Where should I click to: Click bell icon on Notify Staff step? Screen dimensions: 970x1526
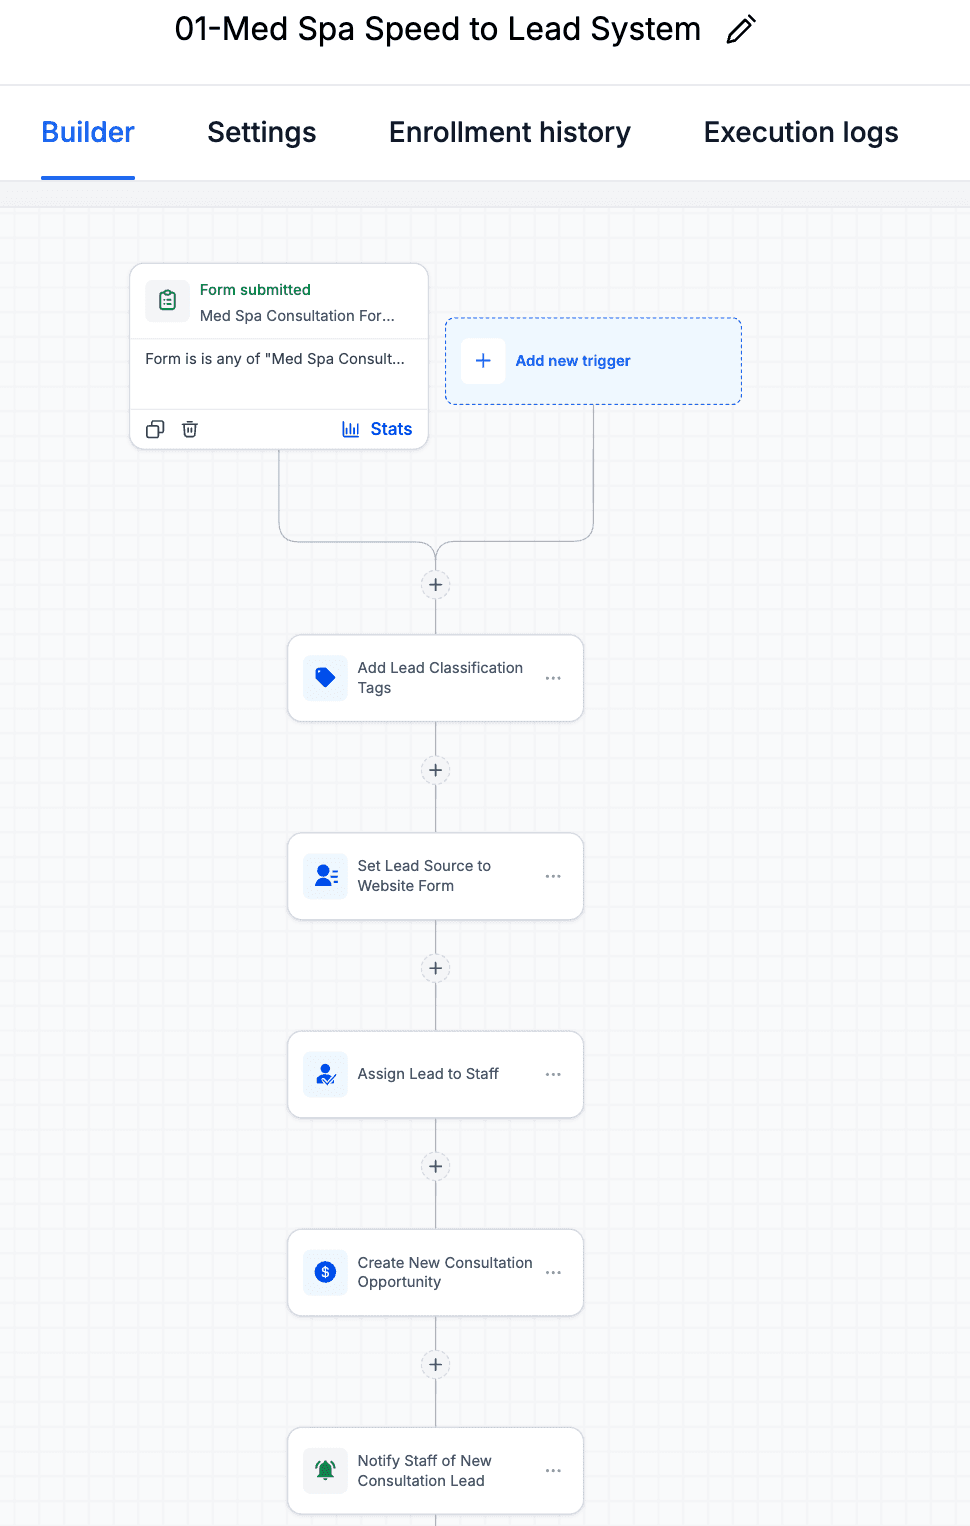[325, 1470]
